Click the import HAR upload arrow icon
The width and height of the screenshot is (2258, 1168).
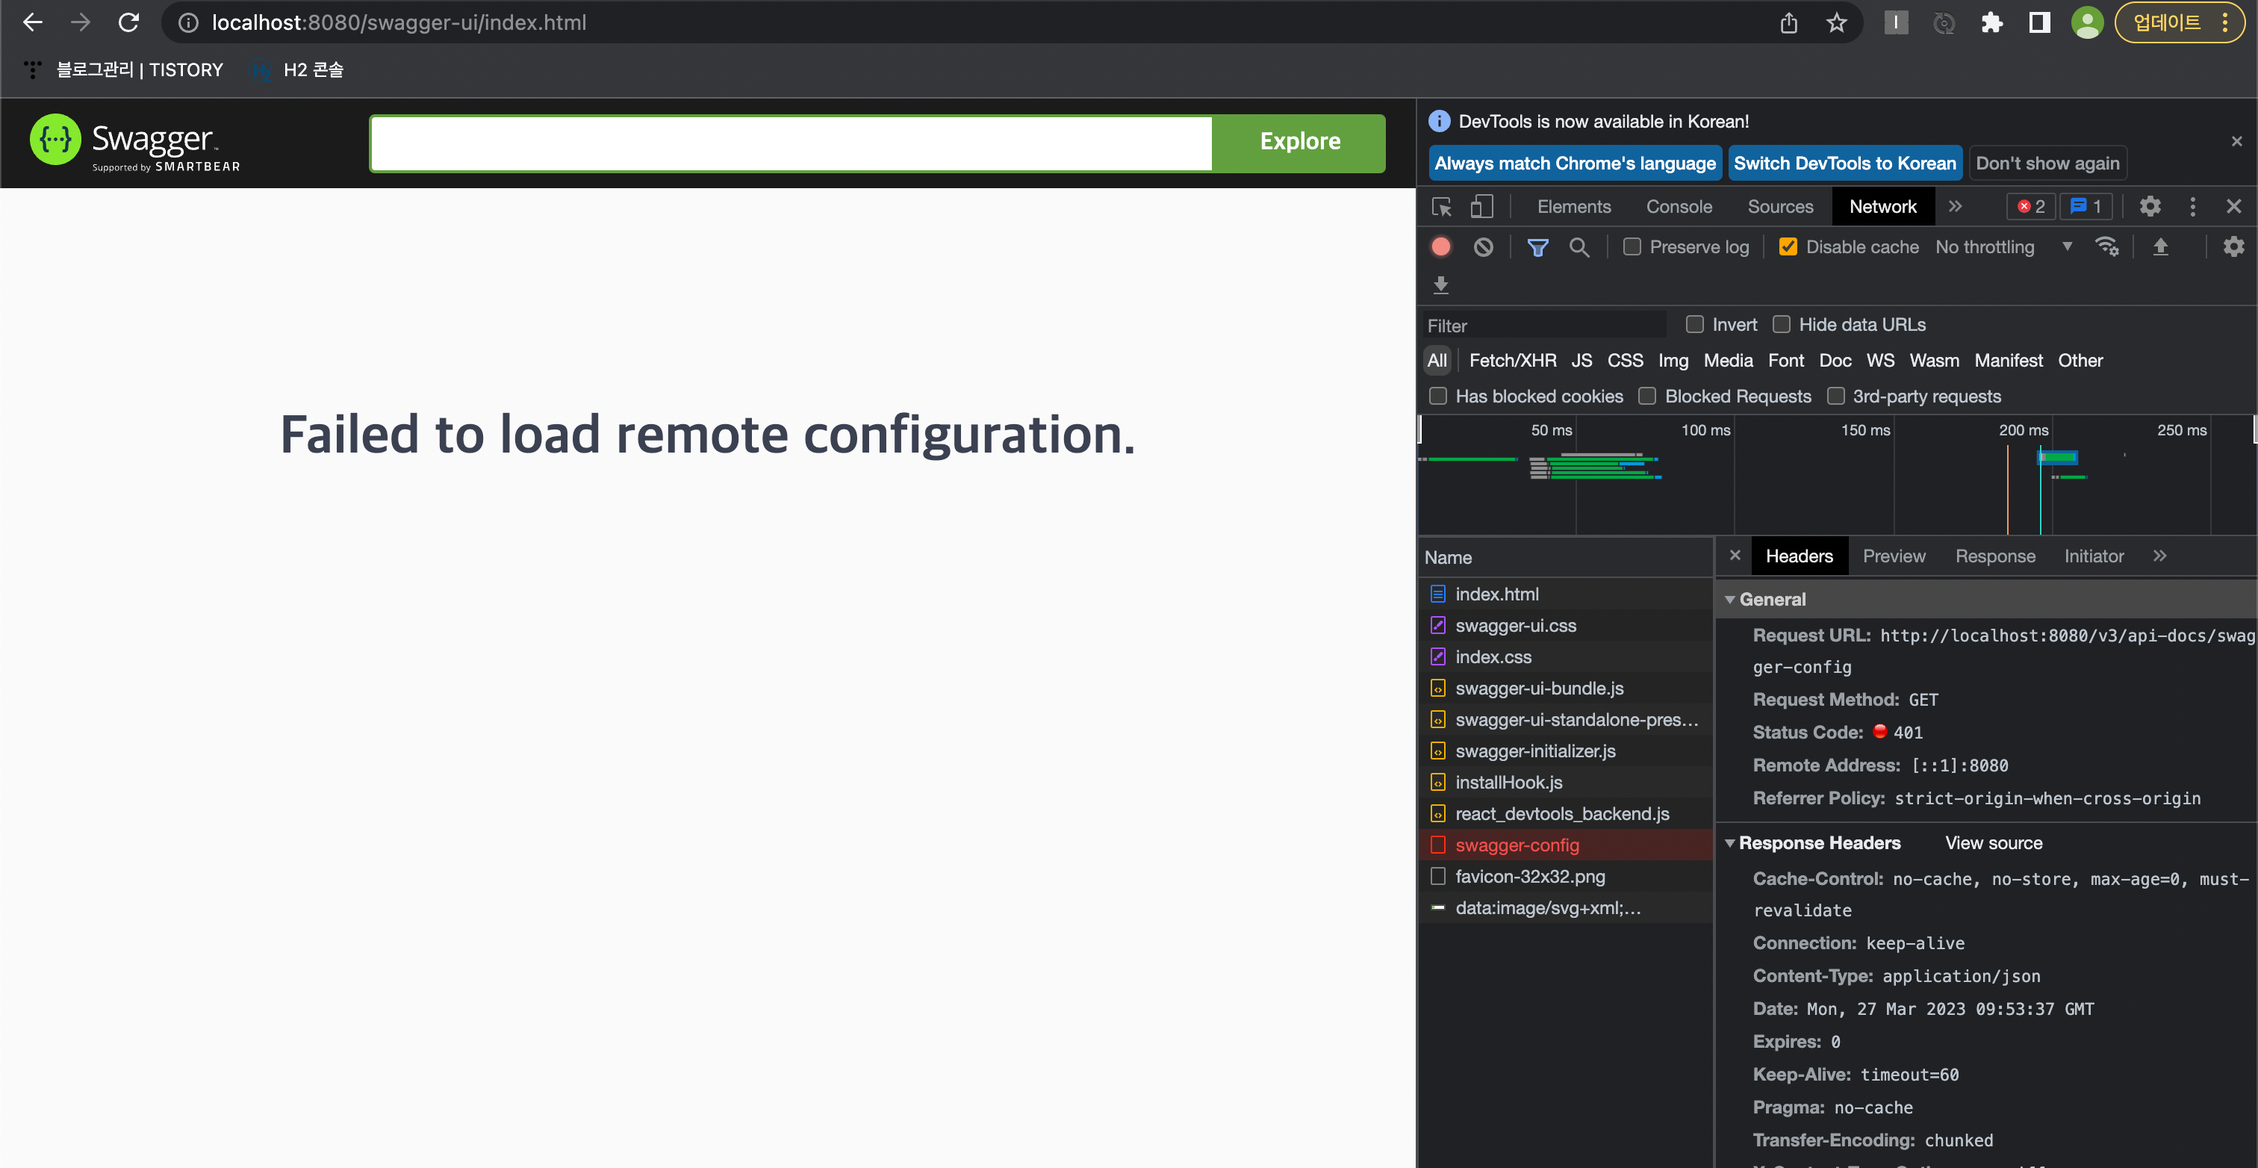click(2160, 247)
